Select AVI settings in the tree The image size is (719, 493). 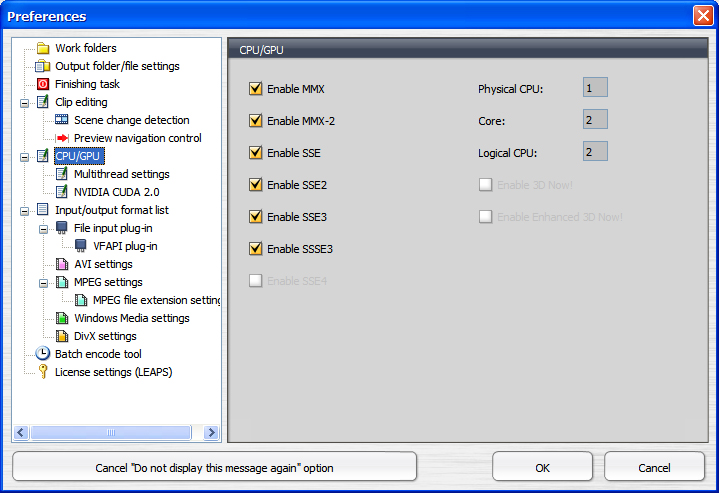103,264
